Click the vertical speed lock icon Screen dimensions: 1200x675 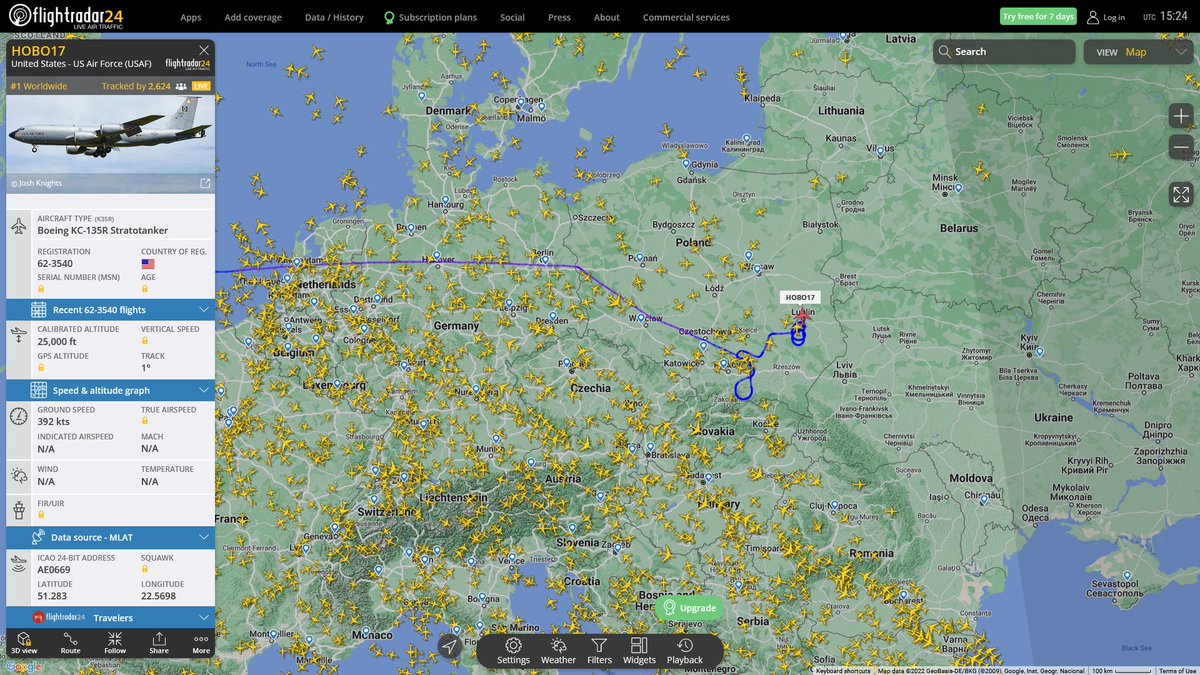coord(145,341)
